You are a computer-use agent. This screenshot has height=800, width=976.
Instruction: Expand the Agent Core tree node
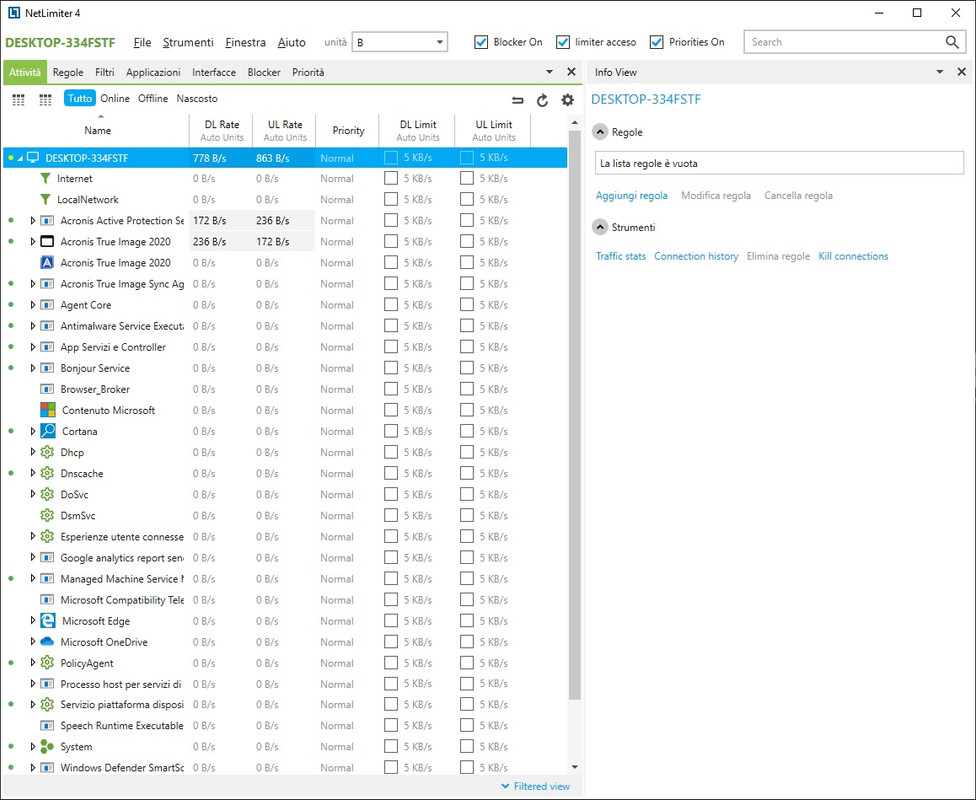32,305
